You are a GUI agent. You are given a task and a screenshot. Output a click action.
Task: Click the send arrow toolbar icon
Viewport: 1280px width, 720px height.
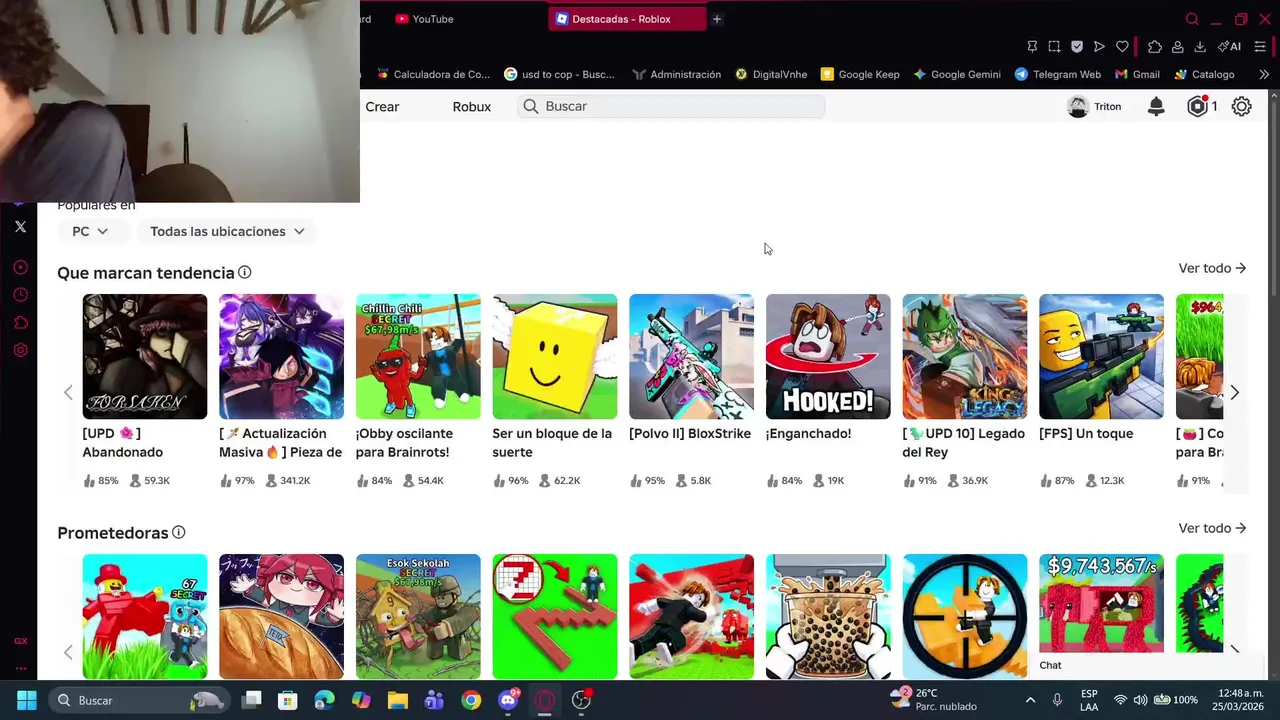(1099, 47)
